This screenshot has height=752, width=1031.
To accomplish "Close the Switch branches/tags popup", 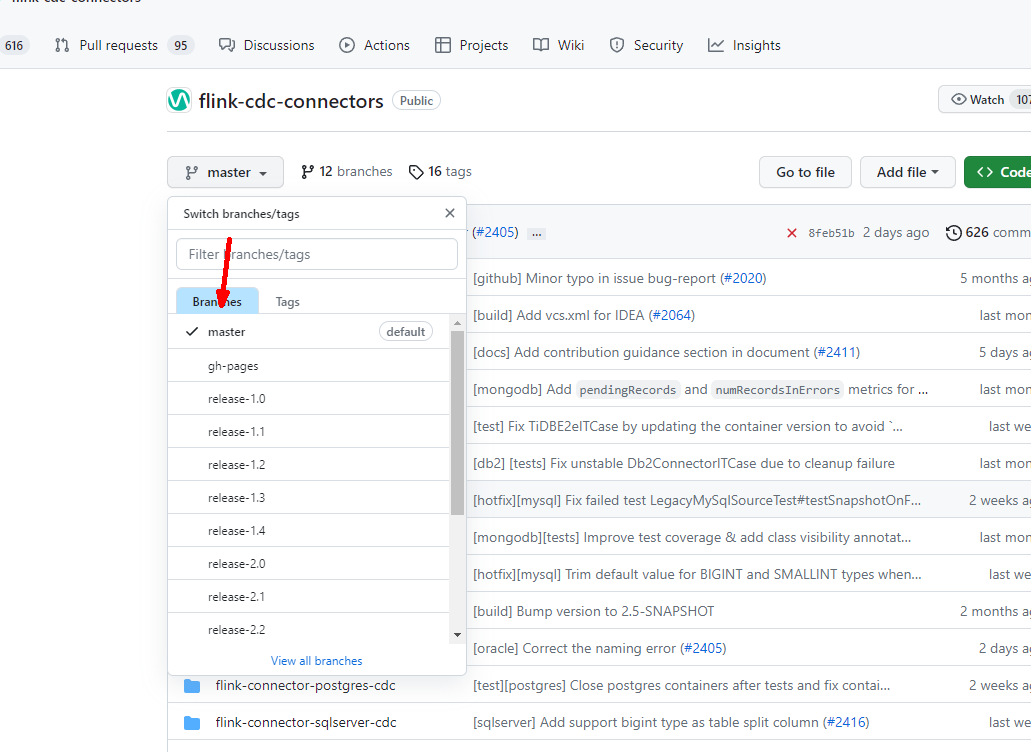I will click(x=450, y=213).
